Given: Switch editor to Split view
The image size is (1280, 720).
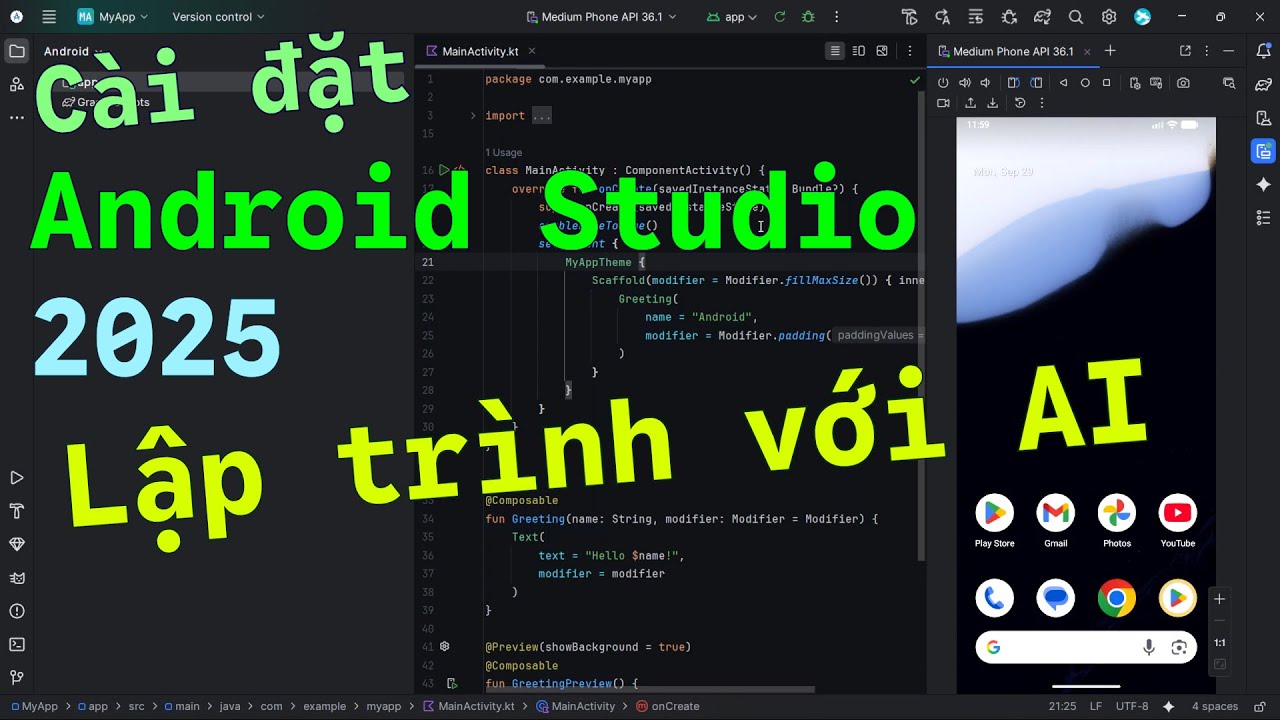Looking at the screenshot, I should pyautogui.click(x=859, y=51).
